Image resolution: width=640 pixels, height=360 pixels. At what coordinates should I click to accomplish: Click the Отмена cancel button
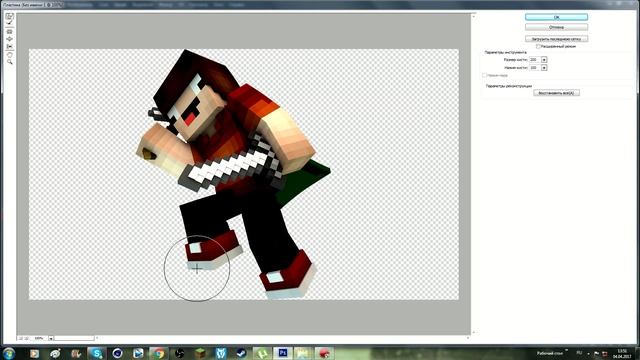[556, 27]
